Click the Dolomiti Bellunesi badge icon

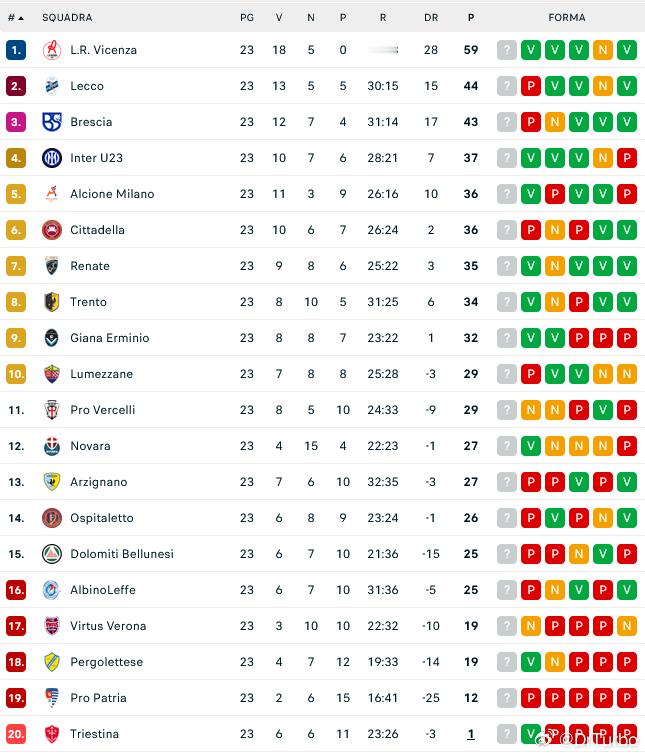pos(52,554)
